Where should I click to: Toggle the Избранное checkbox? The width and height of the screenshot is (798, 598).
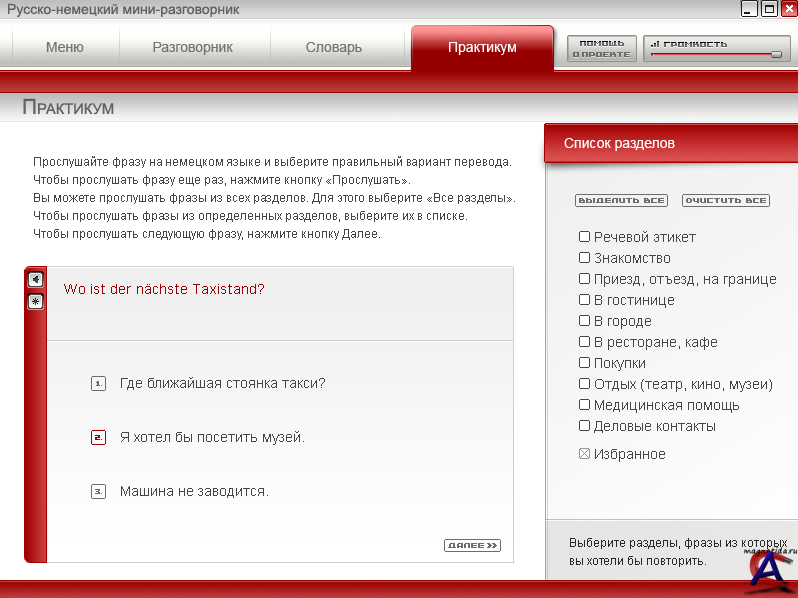(584, 454)
